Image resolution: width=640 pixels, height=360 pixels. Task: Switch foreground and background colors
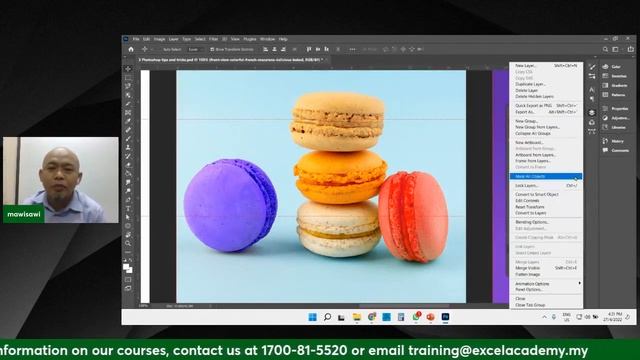coord(130,260)
